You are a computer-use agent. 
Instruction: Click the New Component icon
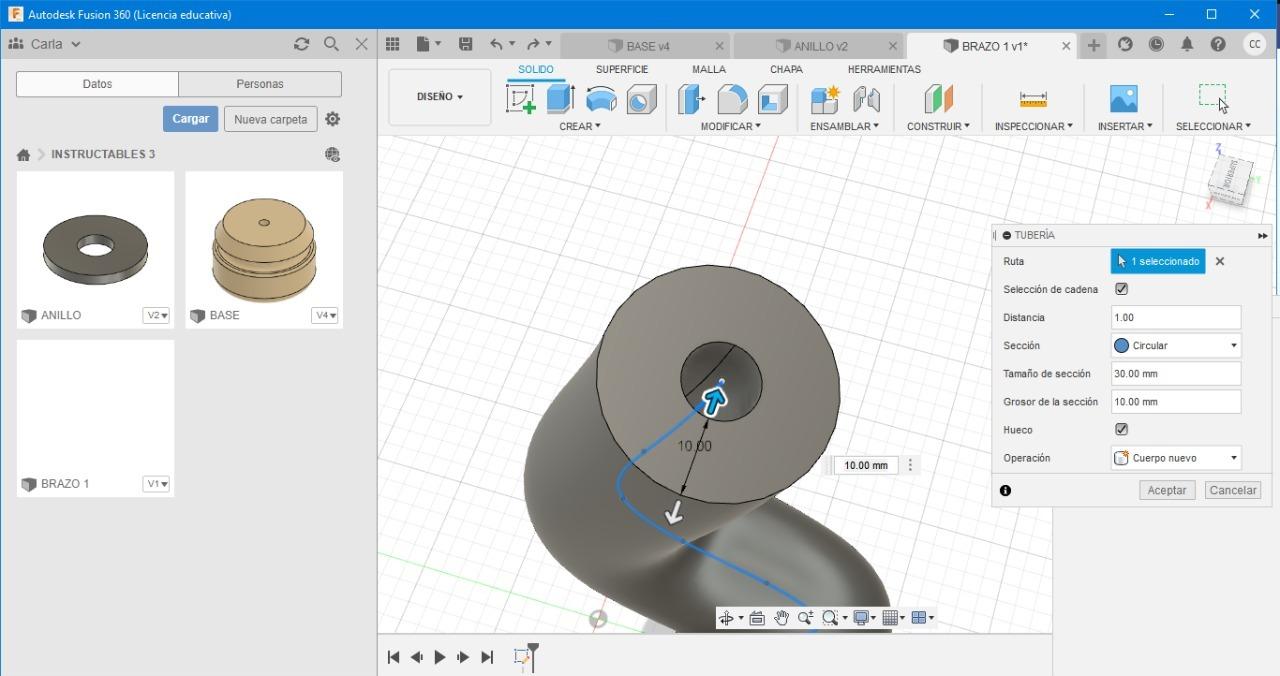coord(825,99)
